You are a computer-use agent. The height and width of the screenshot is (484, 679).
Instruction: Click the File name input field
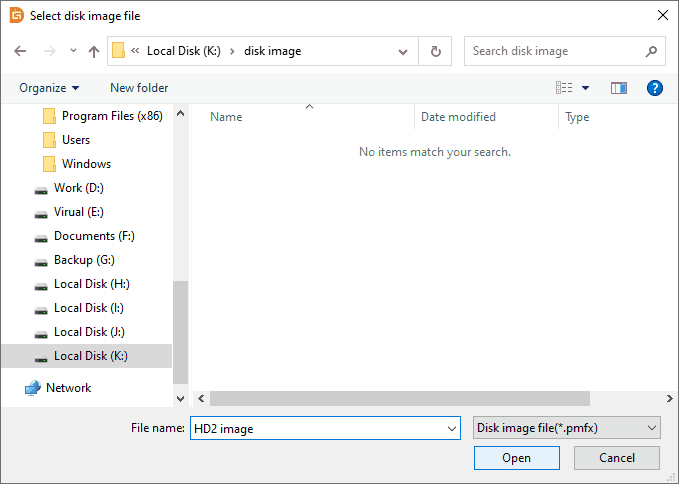coord(318,428)
